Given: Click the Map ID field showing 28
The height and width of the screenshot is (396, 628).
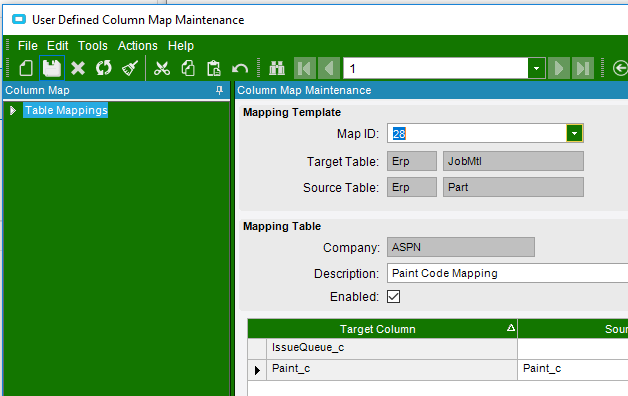Looking at the screenshot, I should coord(477,133).
